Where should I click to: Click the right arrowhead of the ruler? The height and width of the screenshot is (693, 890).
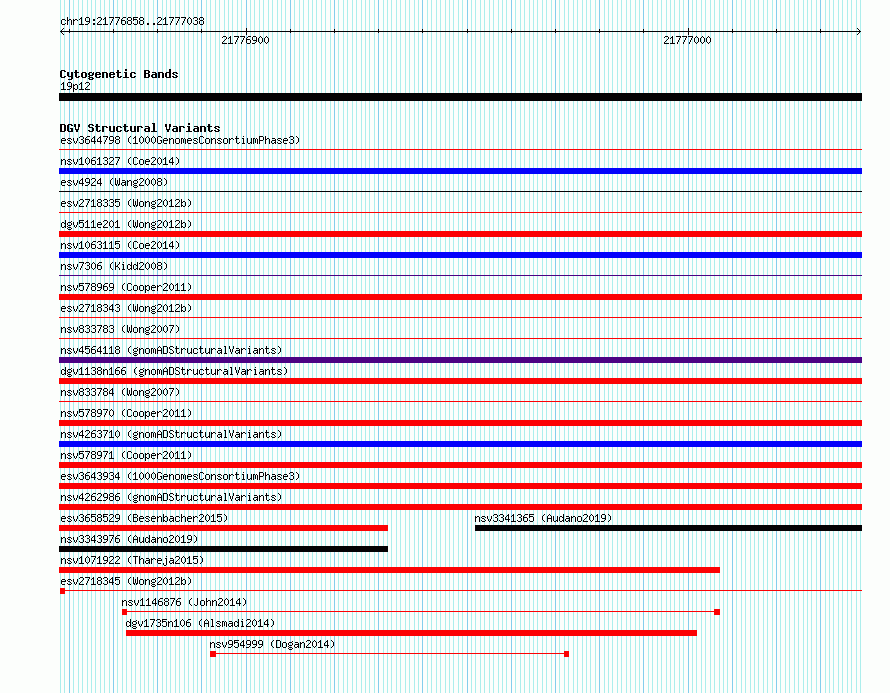[x=858, y=32]
